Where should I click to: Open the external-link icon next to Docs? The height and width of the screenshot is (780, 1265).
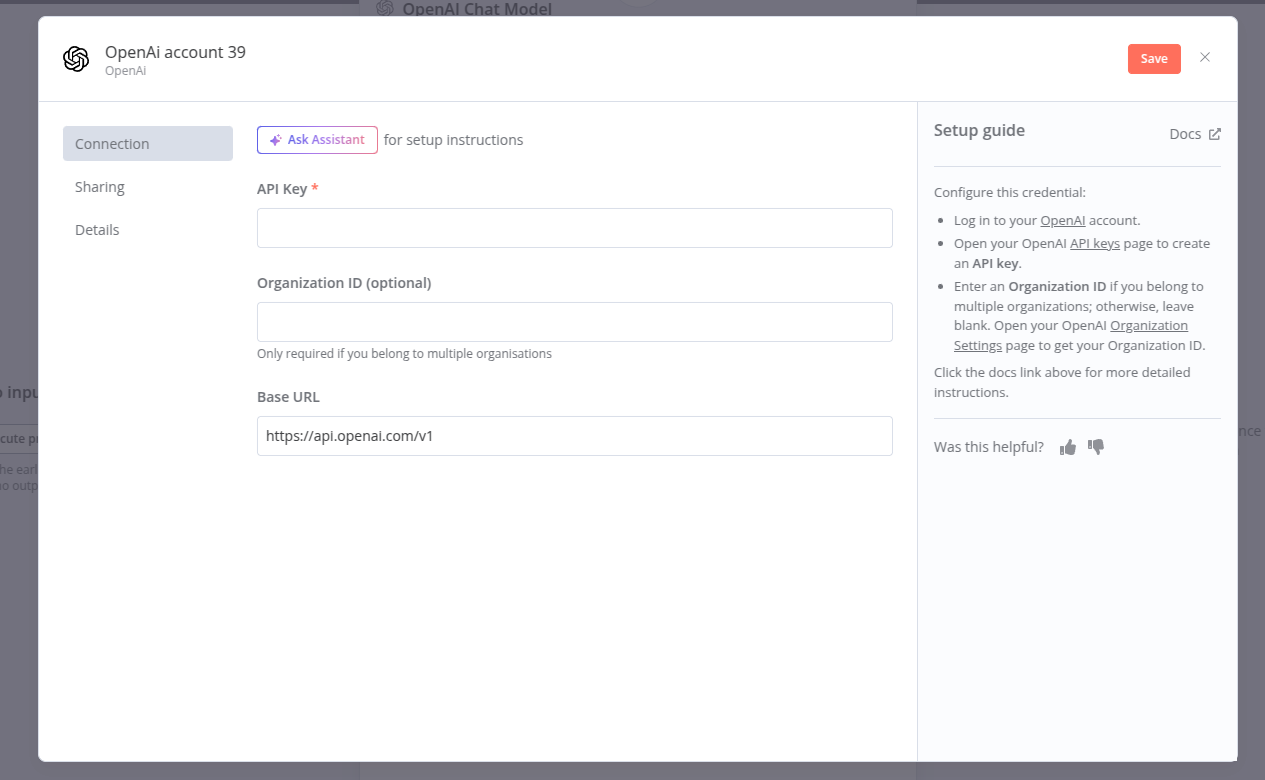tap(1216, 132)
